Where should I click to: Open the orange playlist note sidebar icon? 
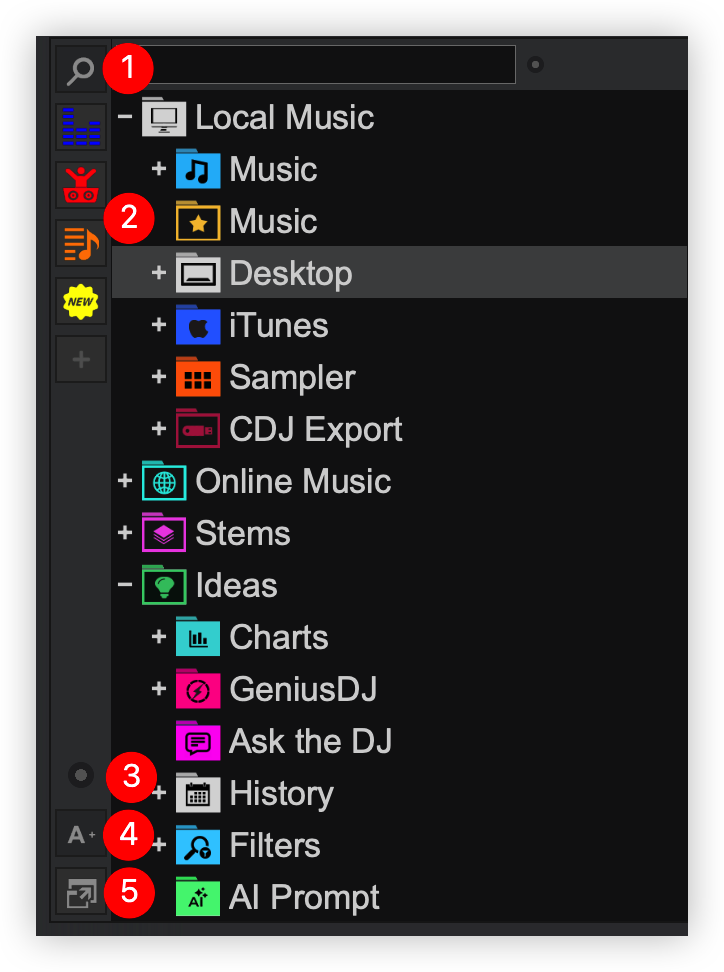80,243
